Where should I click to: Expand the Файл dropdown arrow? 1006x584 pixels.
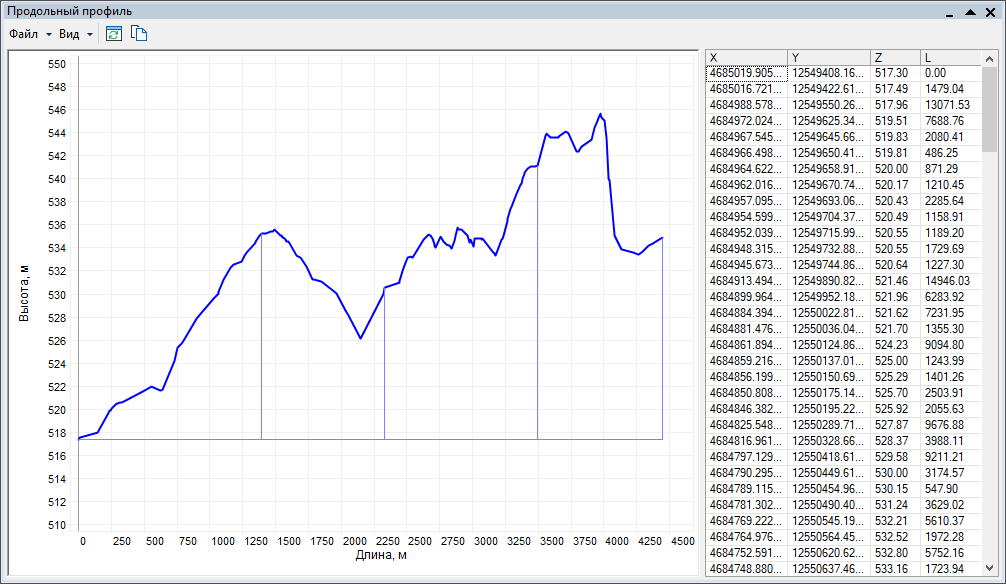pyautogui.click(x=49, y=35)
